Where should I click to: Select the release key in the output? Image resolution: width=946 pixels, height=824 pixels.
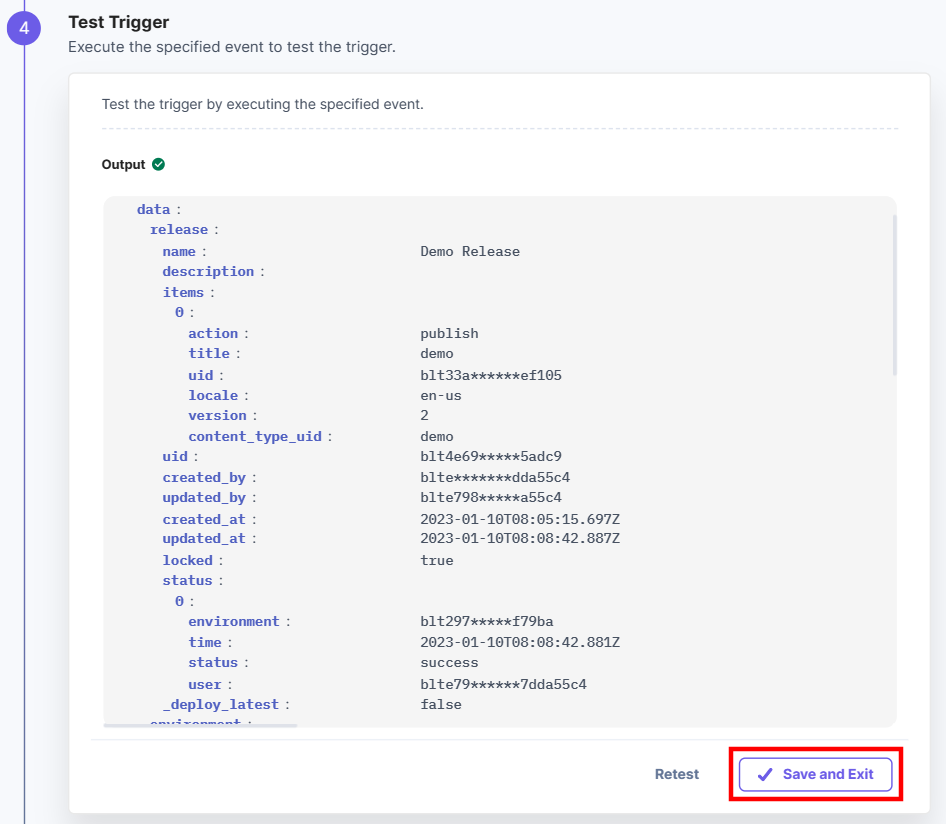click(x=179, y=229)
